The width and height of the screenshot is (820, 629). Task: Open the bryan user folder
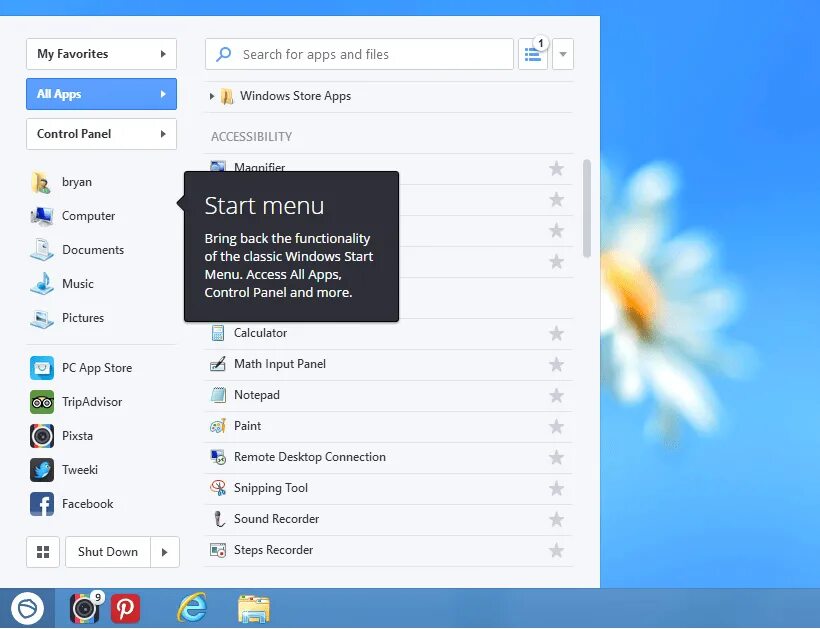click(x=62, y=182)
